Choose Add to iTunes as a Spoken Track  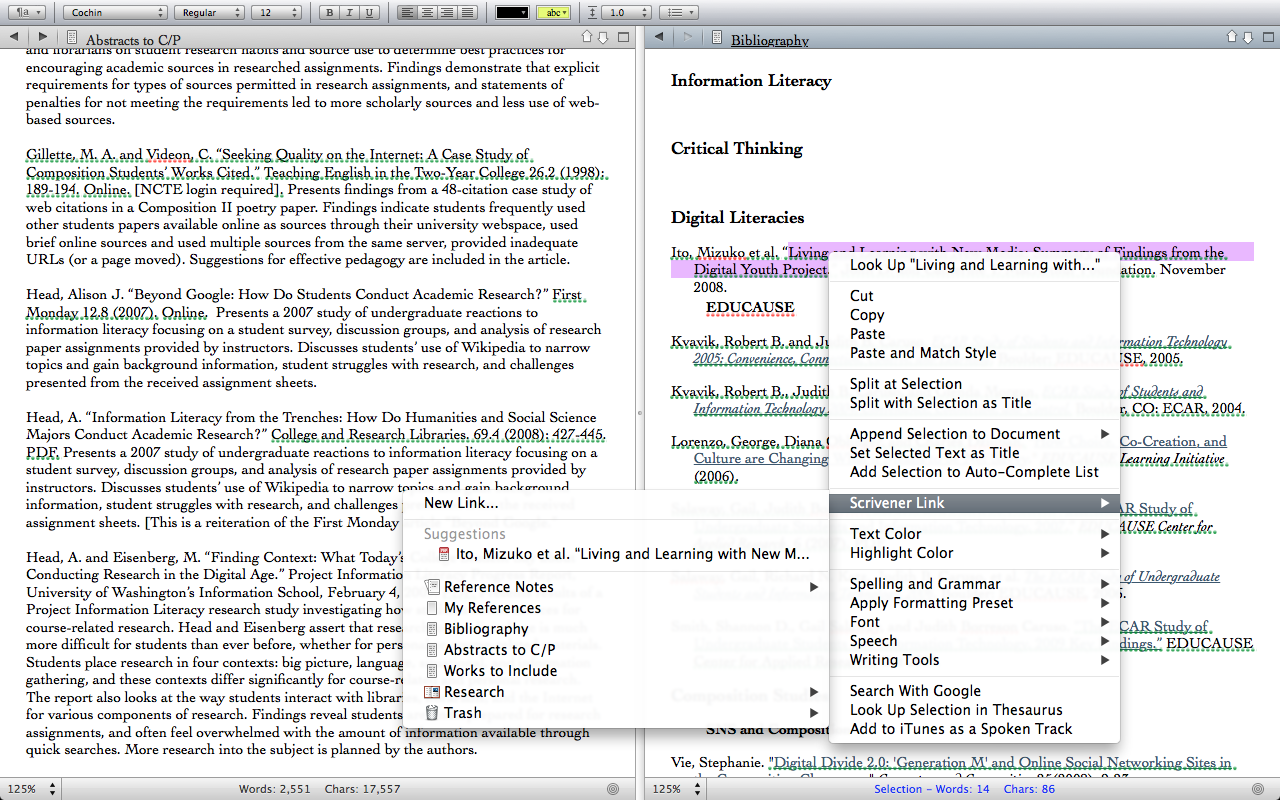975,729
